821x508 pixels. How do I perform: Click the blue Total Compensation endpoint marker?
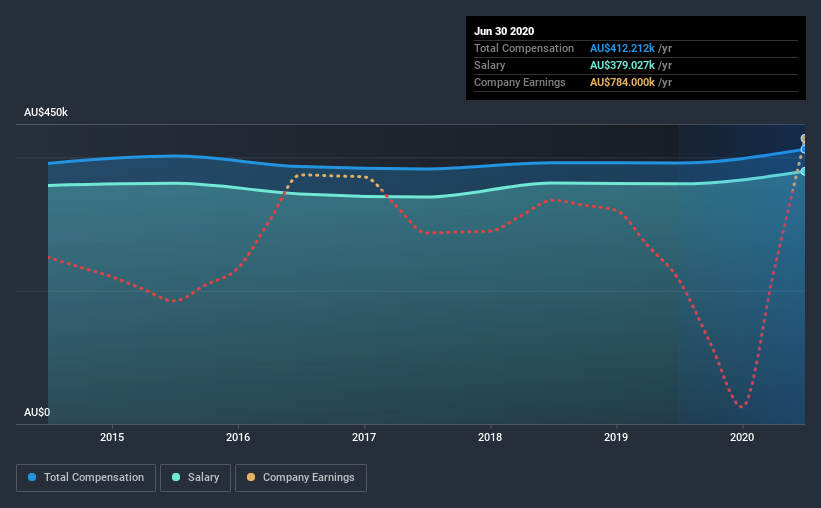[x=803, y=150]
